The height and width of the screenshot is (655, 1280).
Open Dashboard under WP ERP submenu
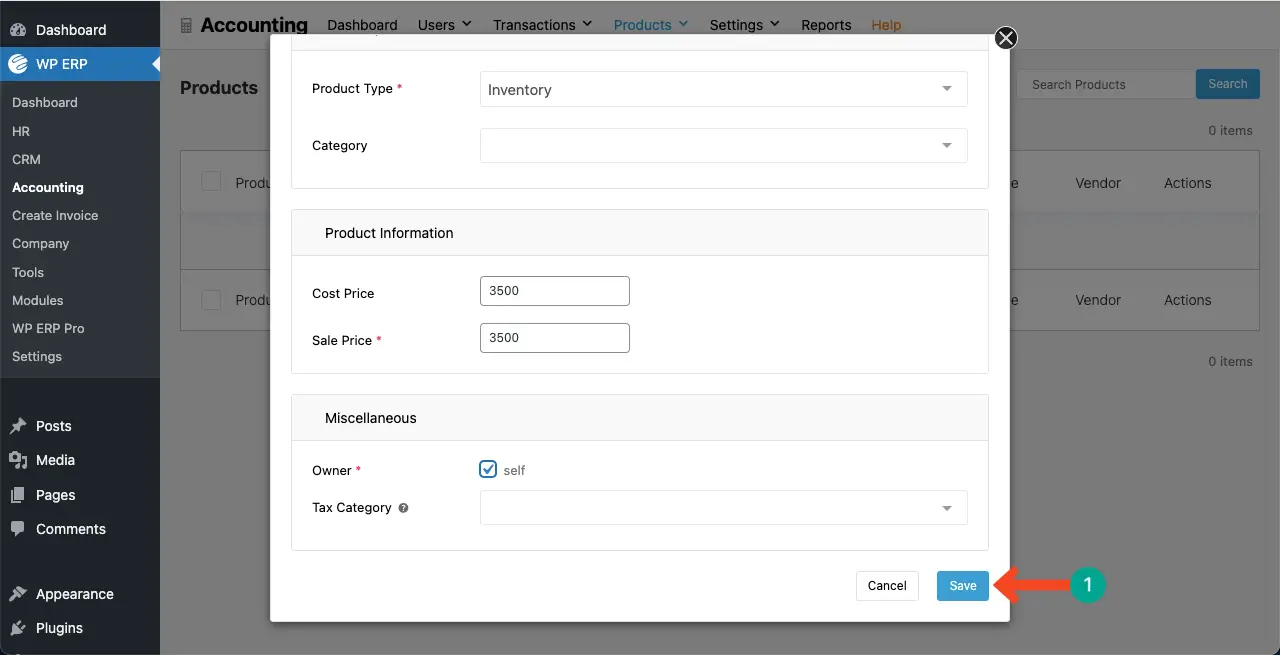coord(45,102)
